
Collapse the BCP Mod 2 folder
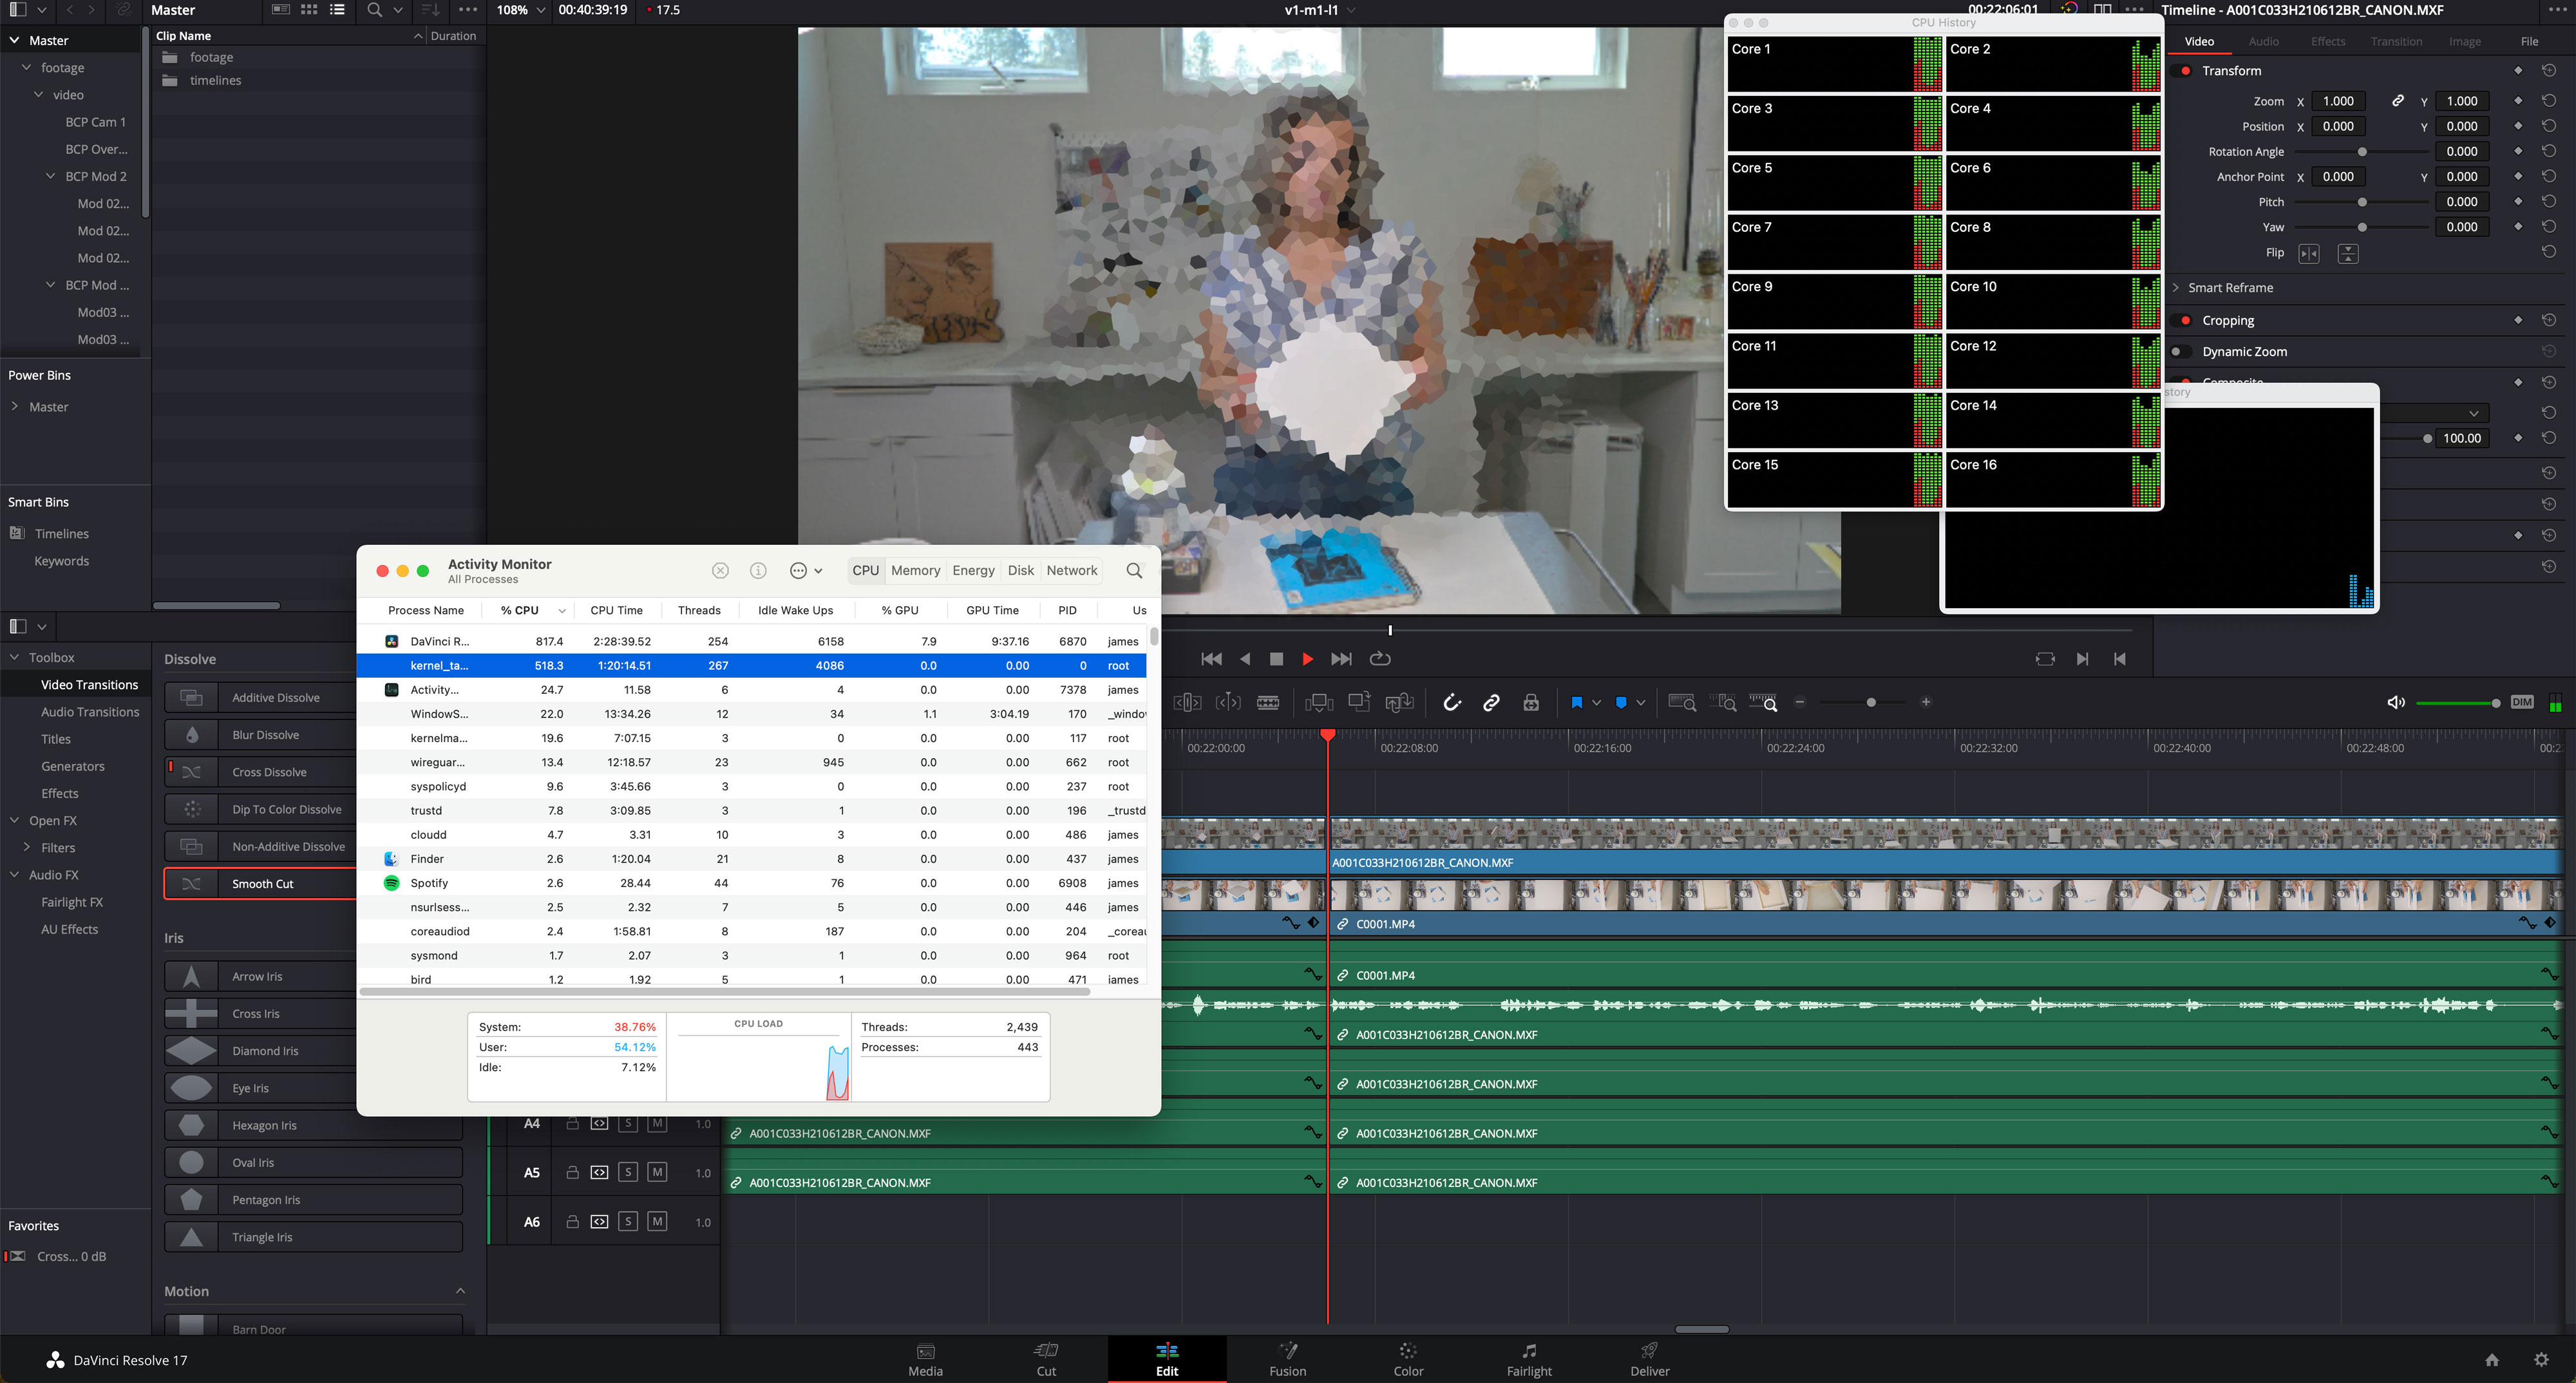pyautogui.click(x=51, y=176)
